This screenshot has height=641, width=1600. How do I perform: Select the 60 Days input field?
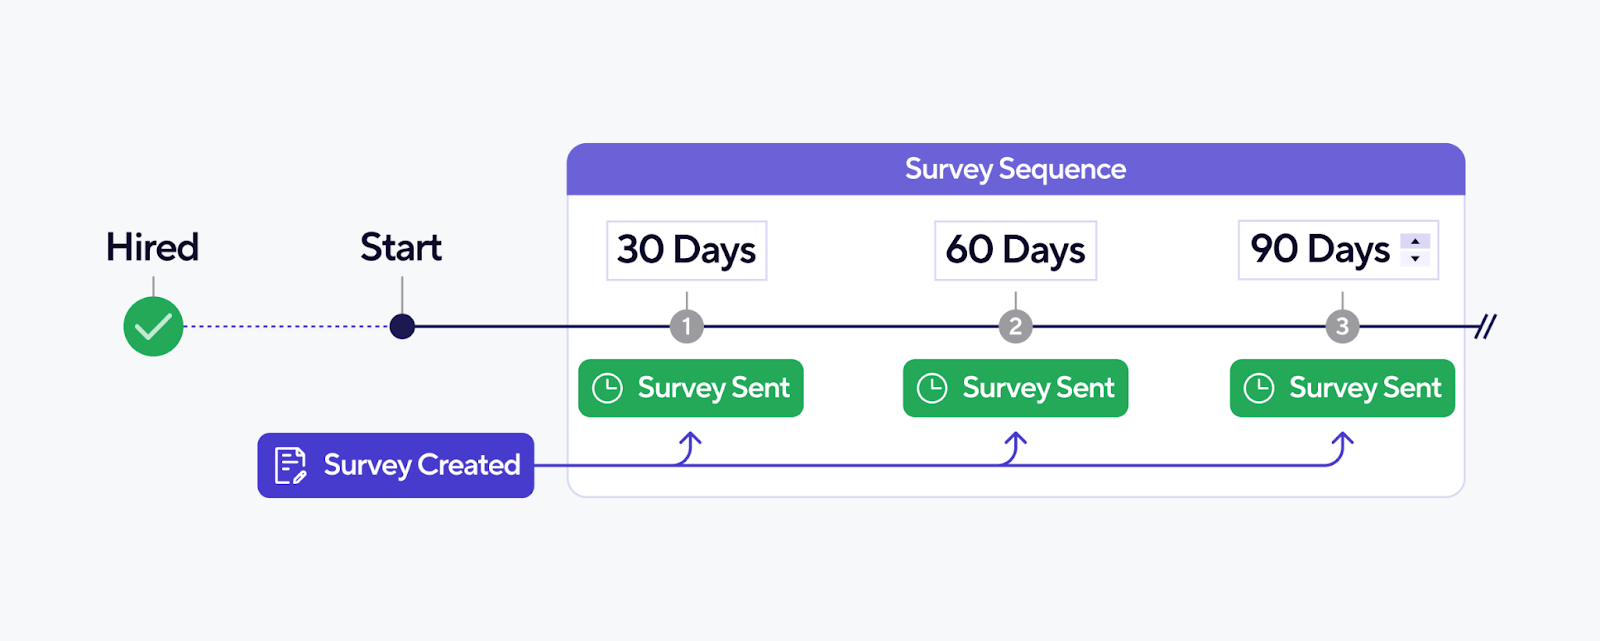tap(1015, 250)
